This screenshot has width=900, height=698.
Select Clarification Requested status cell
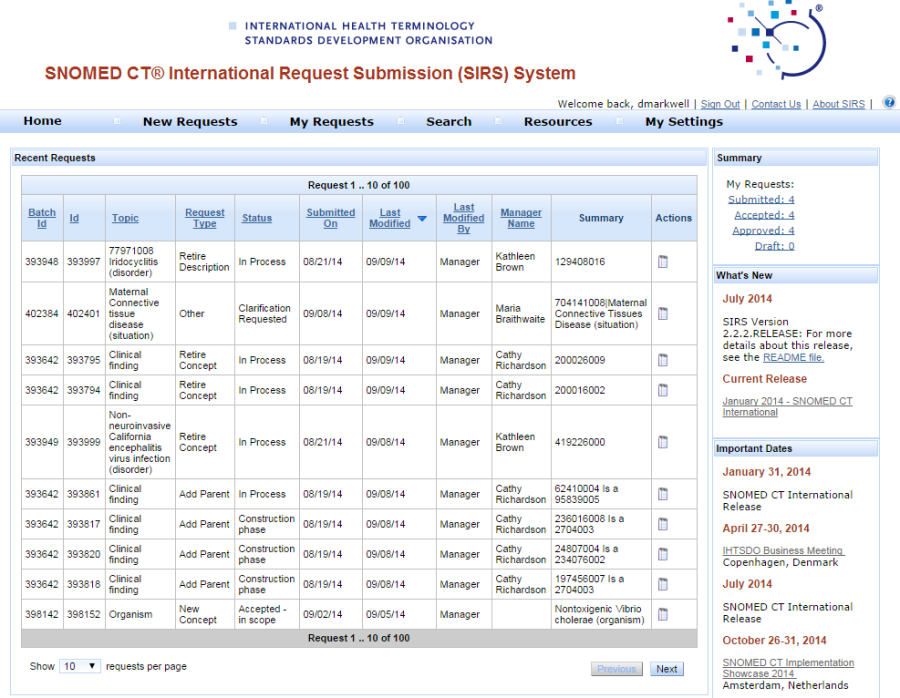pos(265,313)
